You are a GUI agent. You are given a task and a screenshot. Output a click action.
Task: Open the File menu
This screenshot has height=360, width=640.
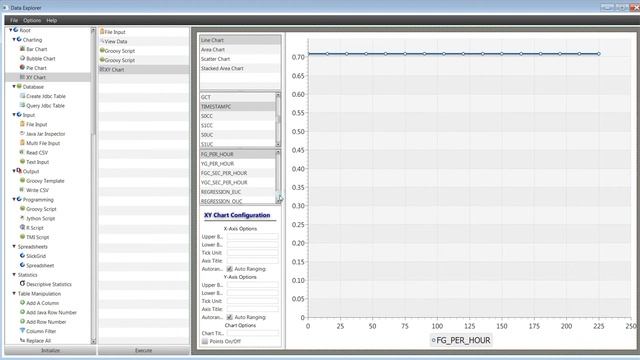[x=14, y=20]
